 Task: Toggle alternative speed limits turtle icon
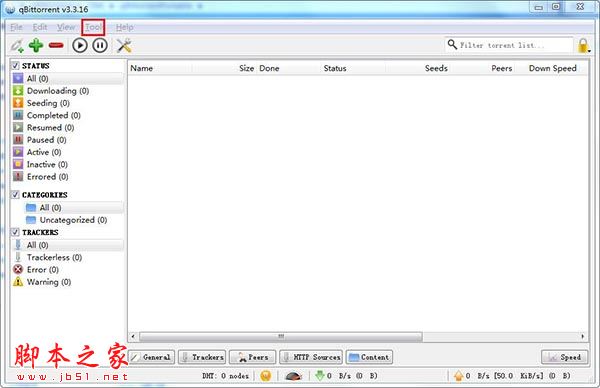pyautogui.click(x=293, y=376)
